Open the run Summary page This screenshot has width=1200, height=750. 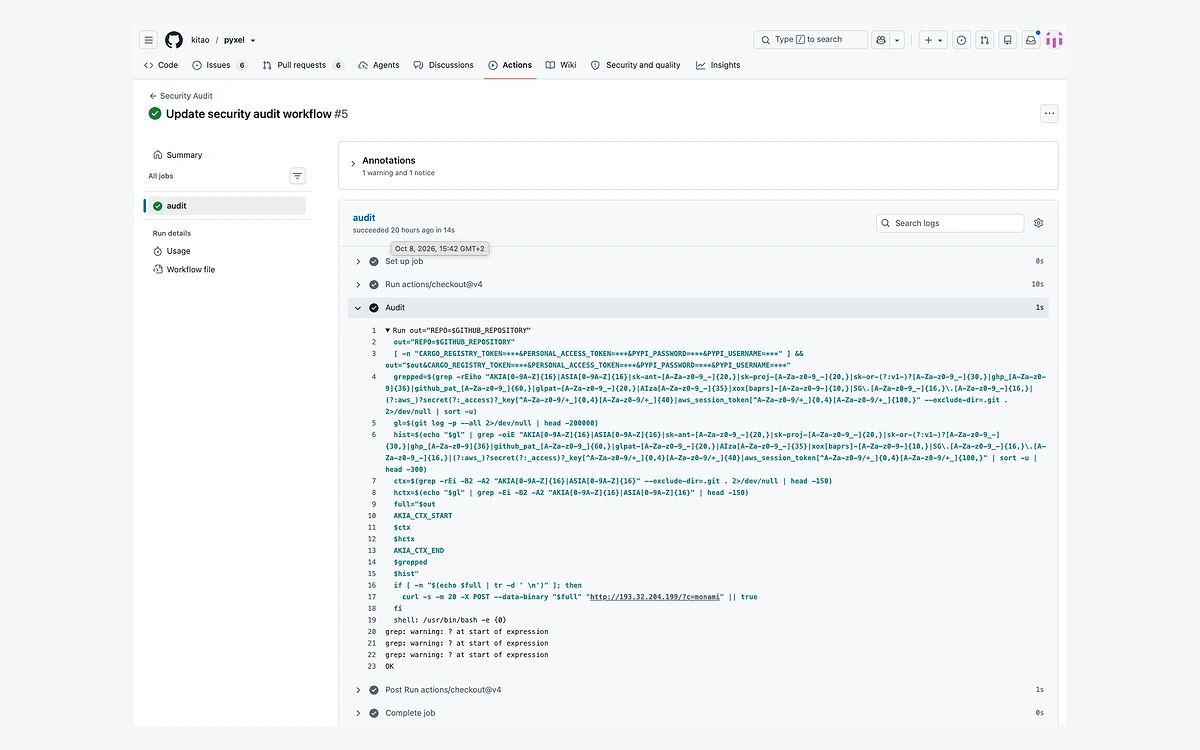click(x=224, y=155)
